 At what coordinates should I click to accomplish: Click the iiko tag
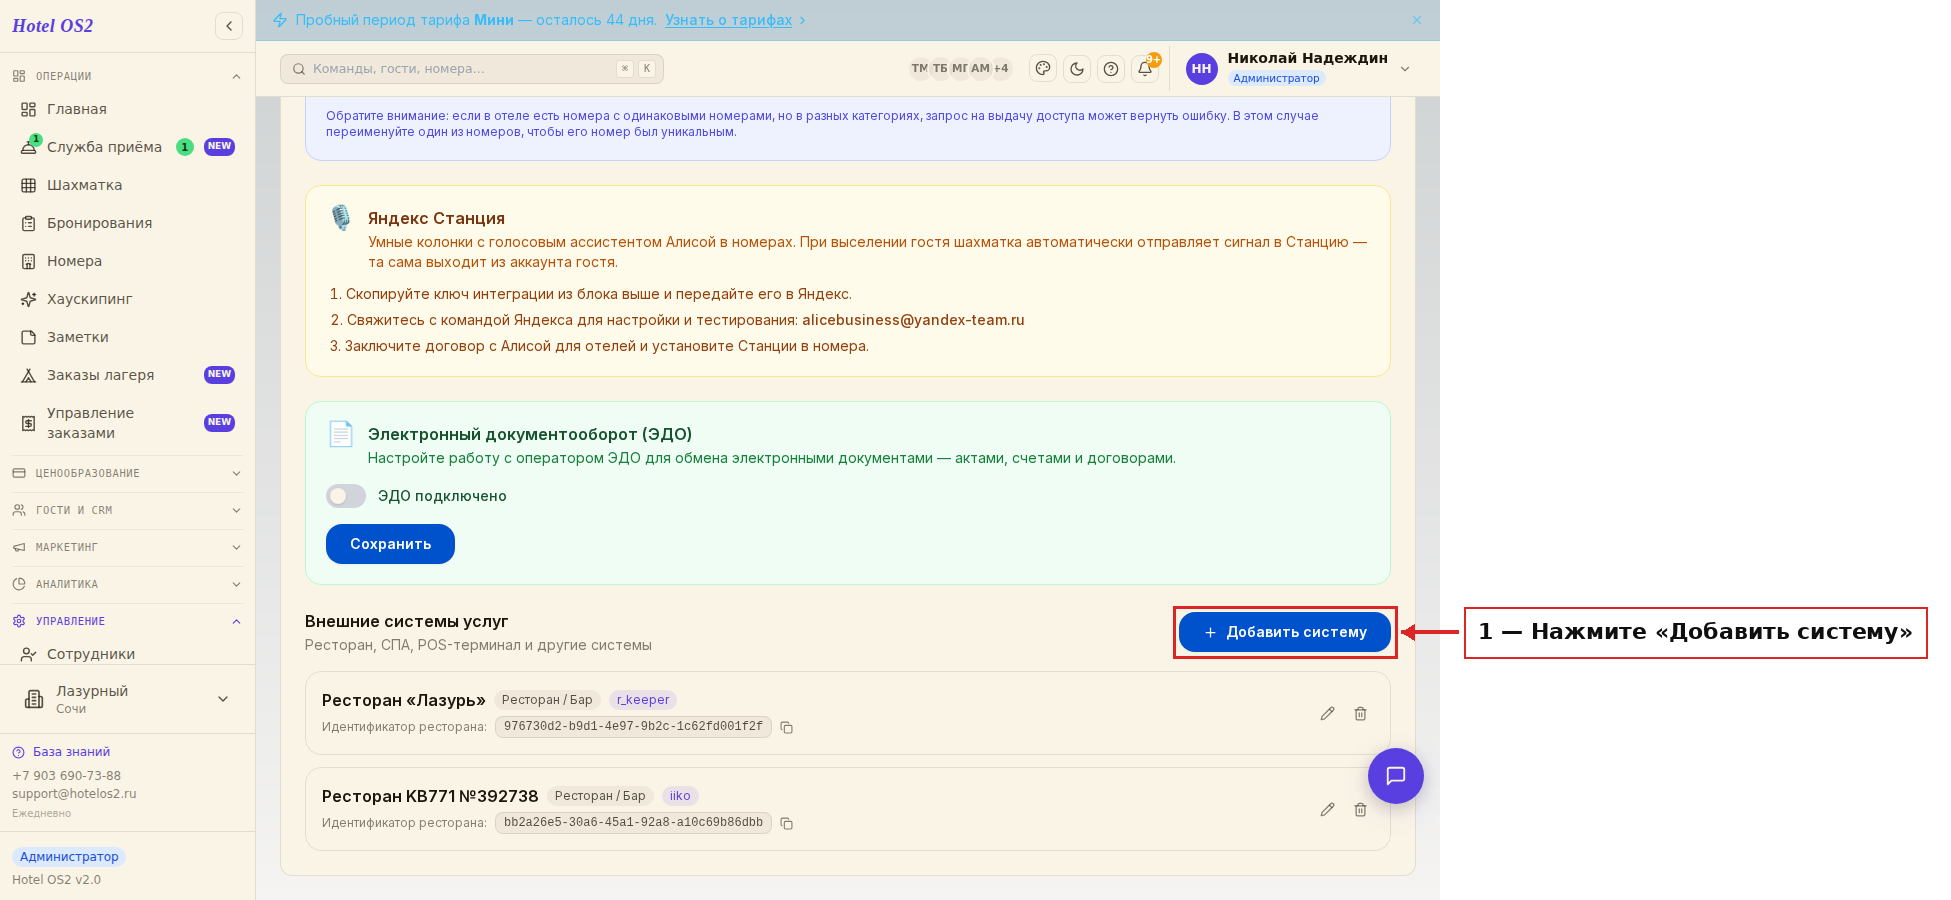(680, 796)
